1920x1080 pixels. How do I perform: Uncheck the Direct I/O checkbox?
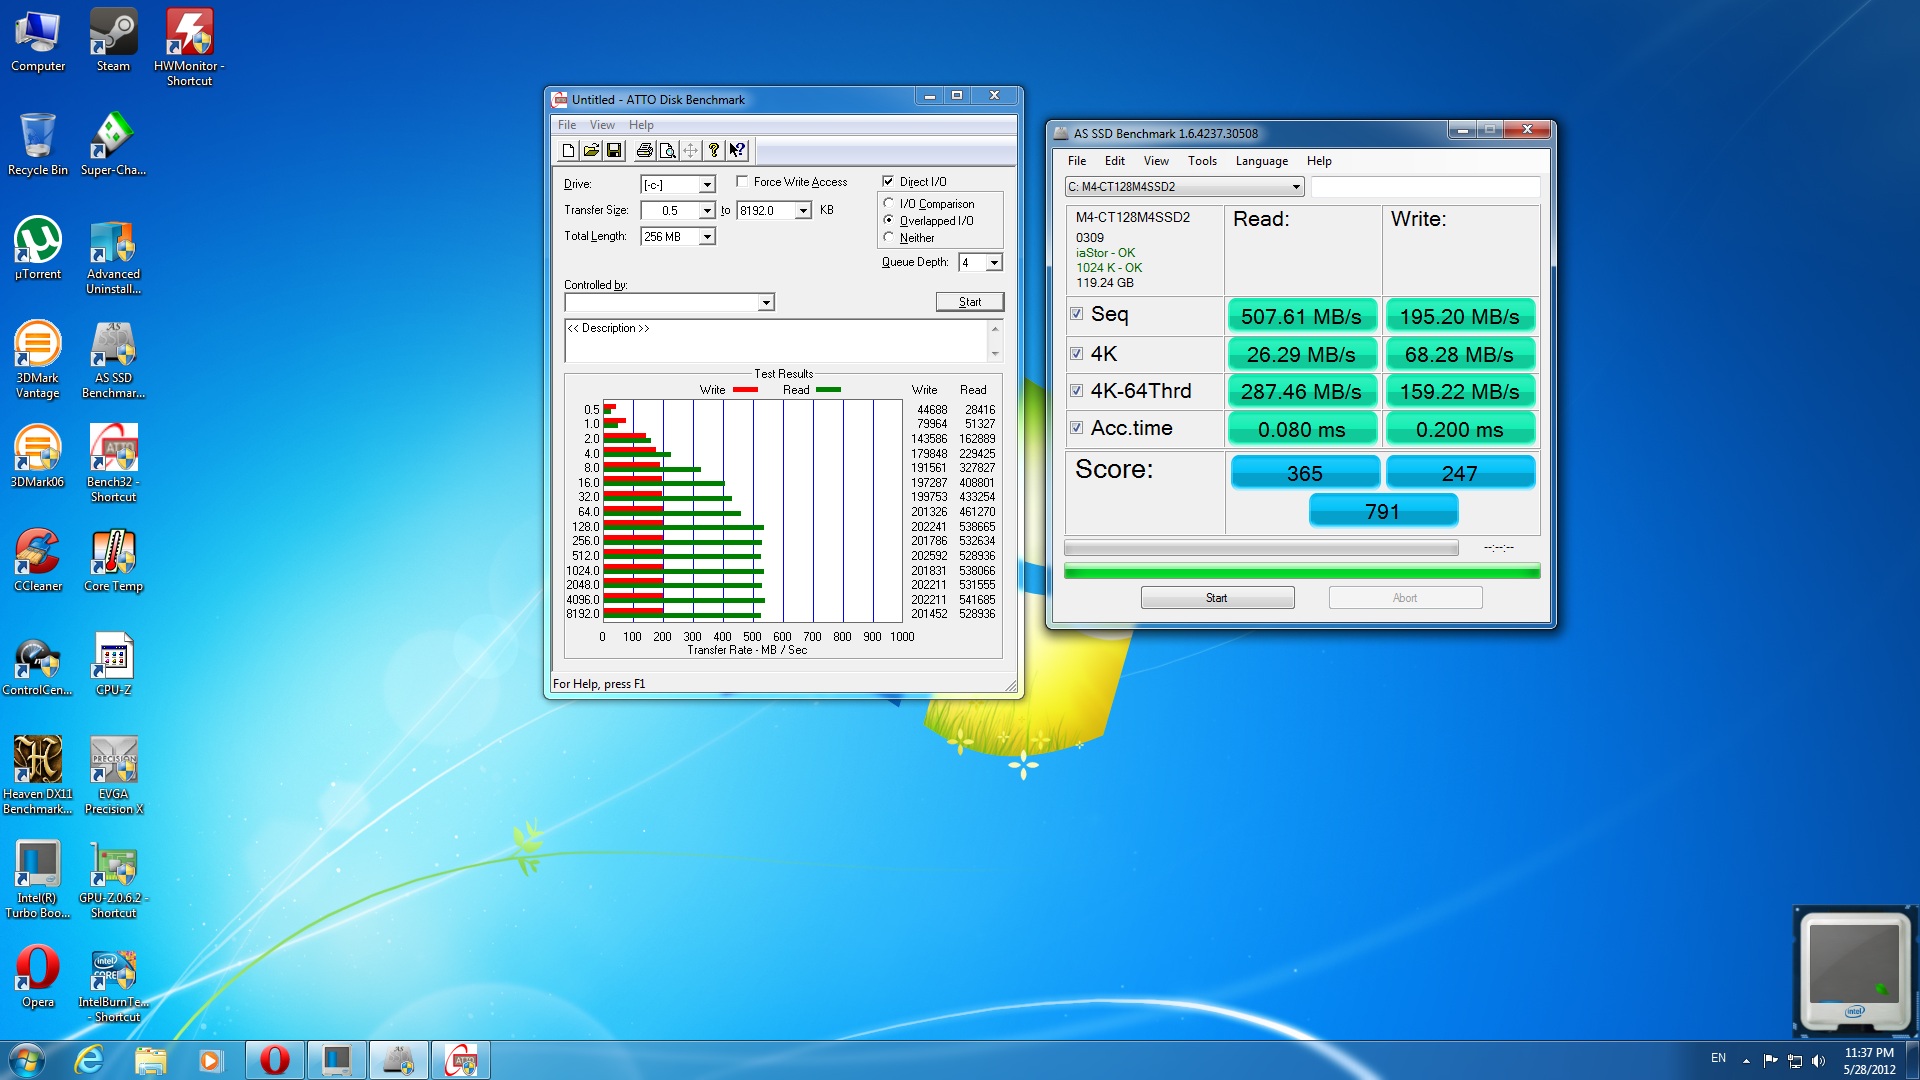pyautogui.click(x=888, y=181)
